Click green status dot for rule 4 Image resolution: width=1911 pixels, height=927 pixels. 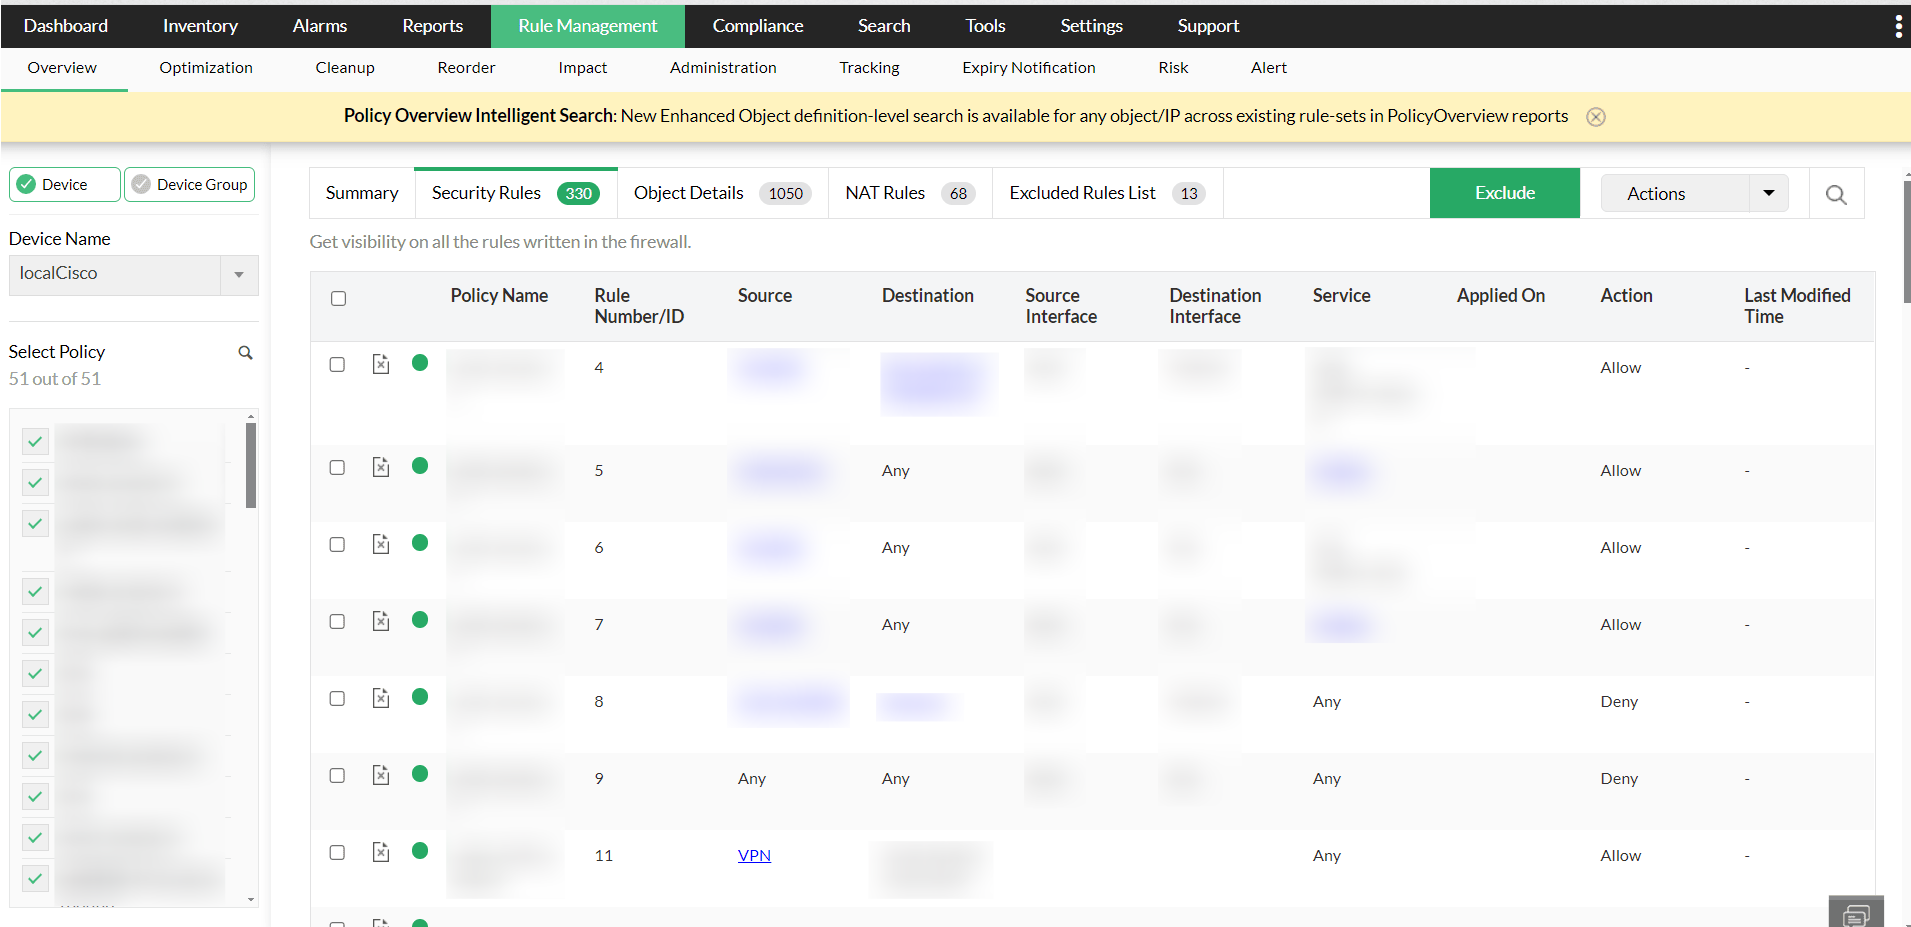[x=420, y=363]
